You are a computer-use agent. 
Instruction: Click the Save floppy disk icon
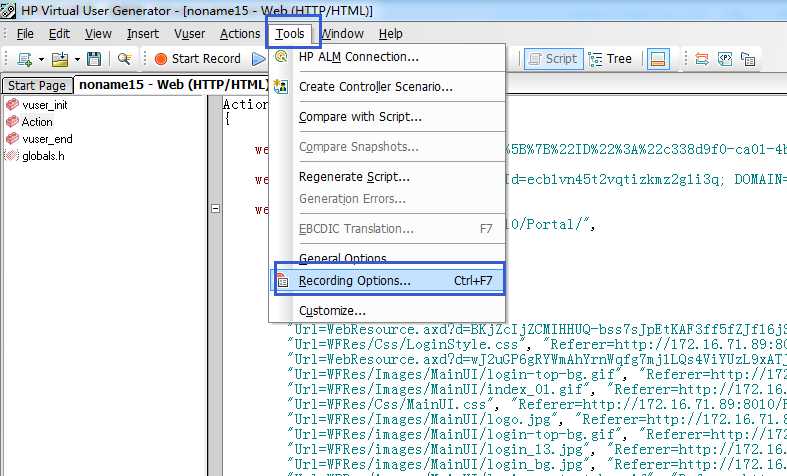point(94,59)
